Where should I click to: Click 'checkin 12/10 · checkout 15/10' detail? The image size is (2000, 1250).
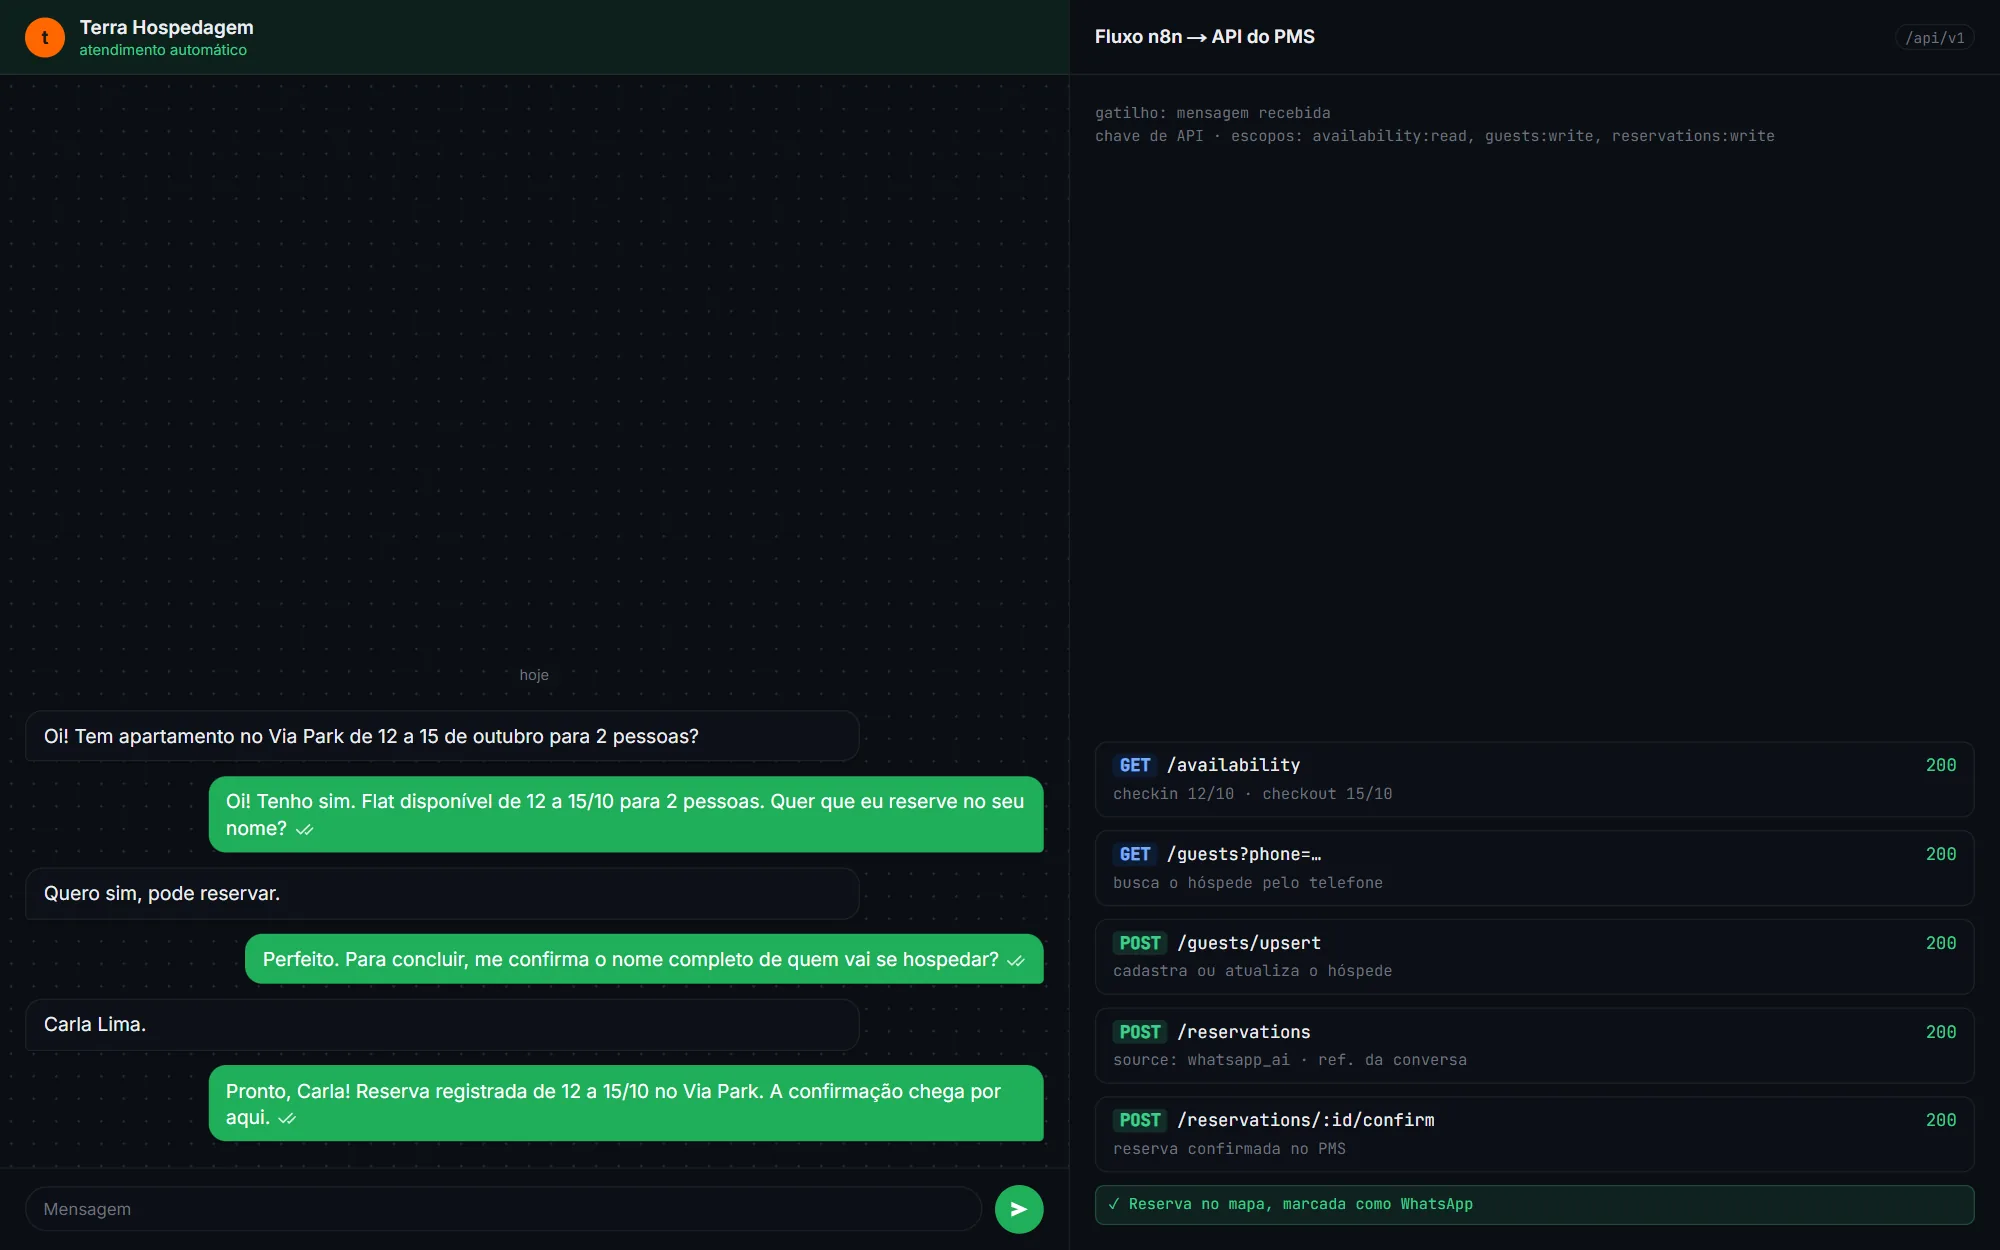coord(1252,794)
